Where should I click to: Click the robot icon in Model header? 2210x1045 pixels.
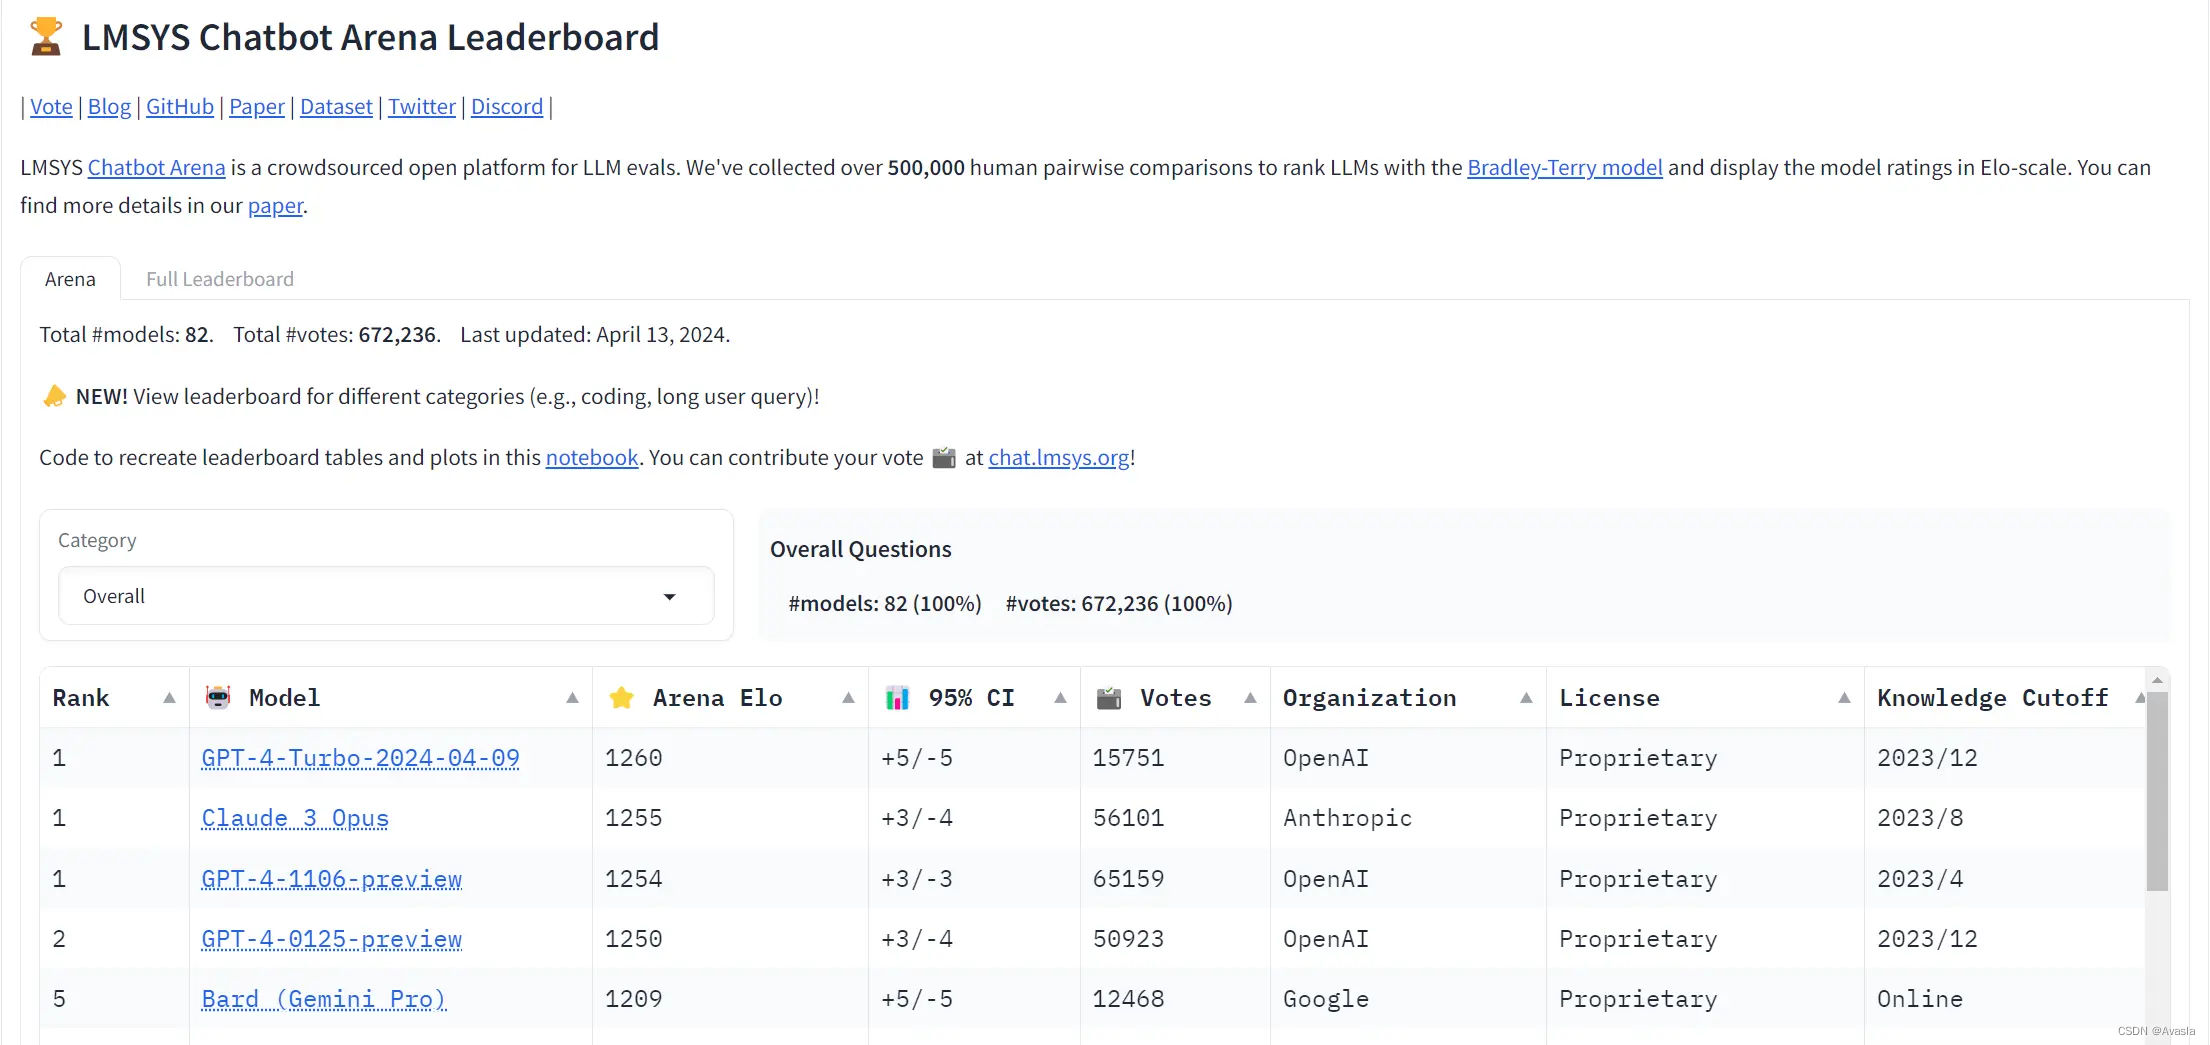coord(217,697)
